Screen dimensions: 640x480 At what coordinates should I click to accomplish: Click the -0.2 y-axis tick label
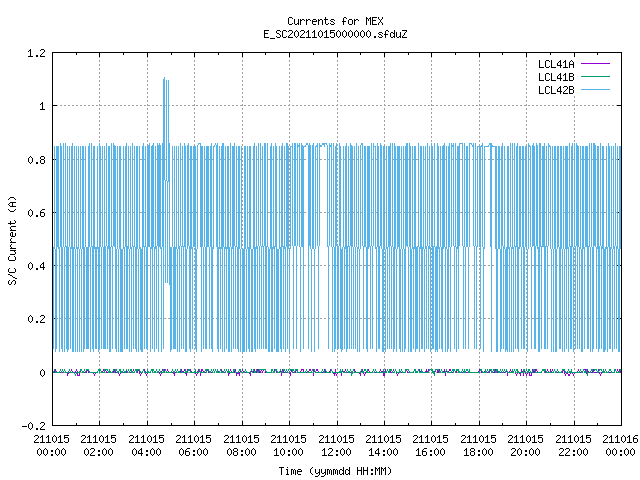33,426
